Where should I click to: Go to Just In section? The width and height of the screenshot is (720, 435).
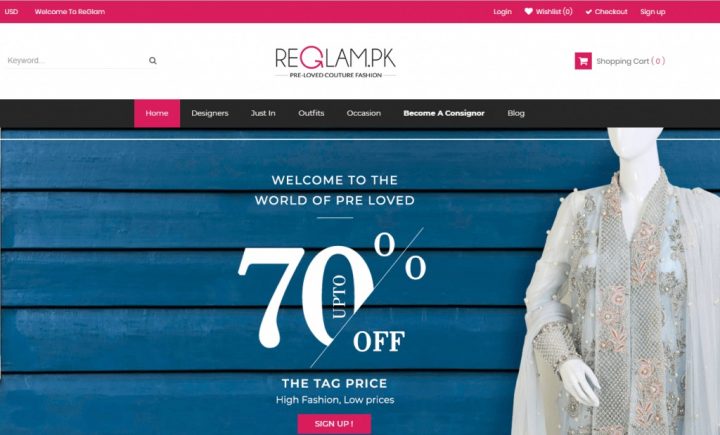click(263, 113)
